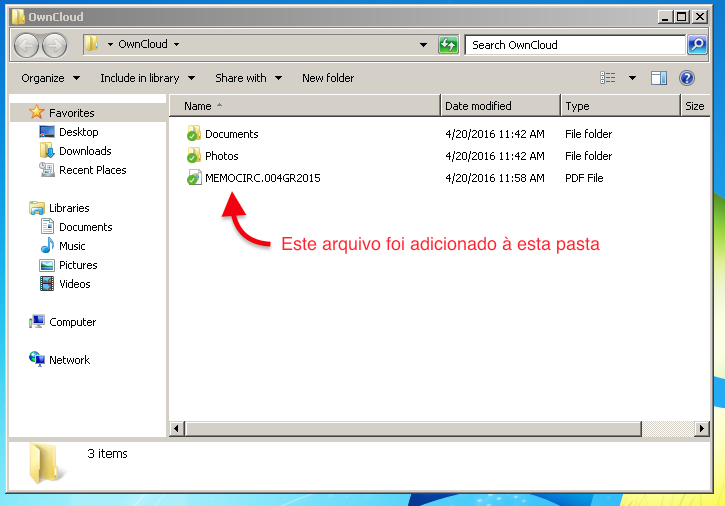
Task: Select Computer in navigation pane
Action: [73, 322]
